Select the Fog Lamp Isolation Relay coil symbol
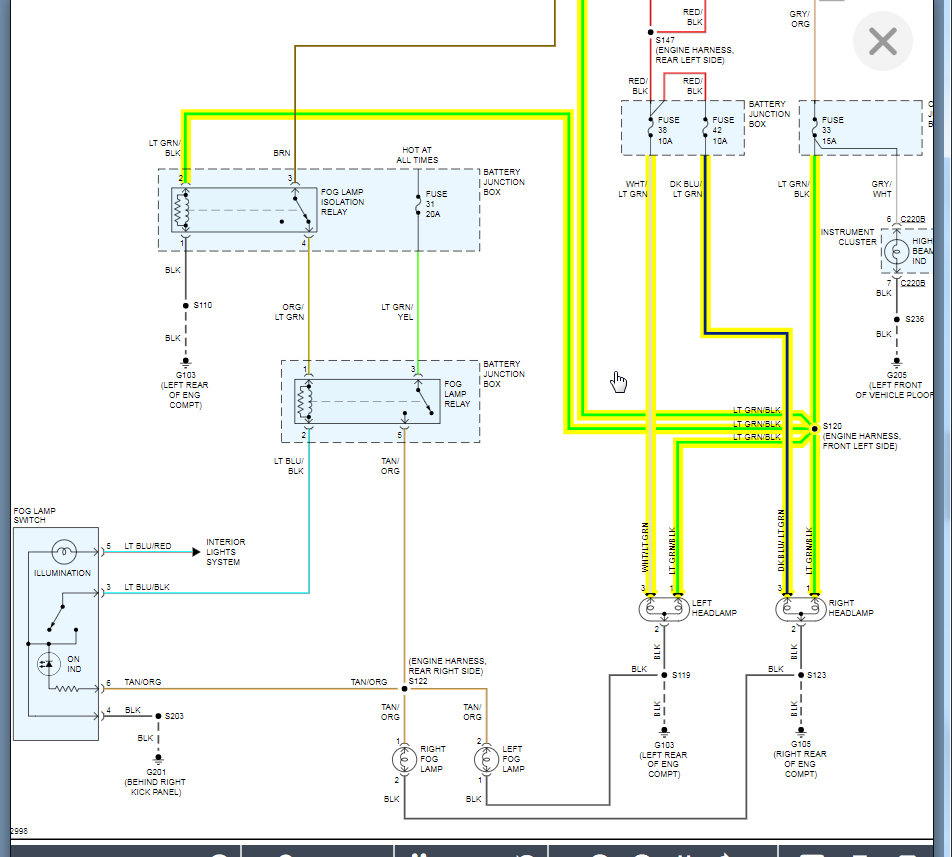 tap(182, 210)
